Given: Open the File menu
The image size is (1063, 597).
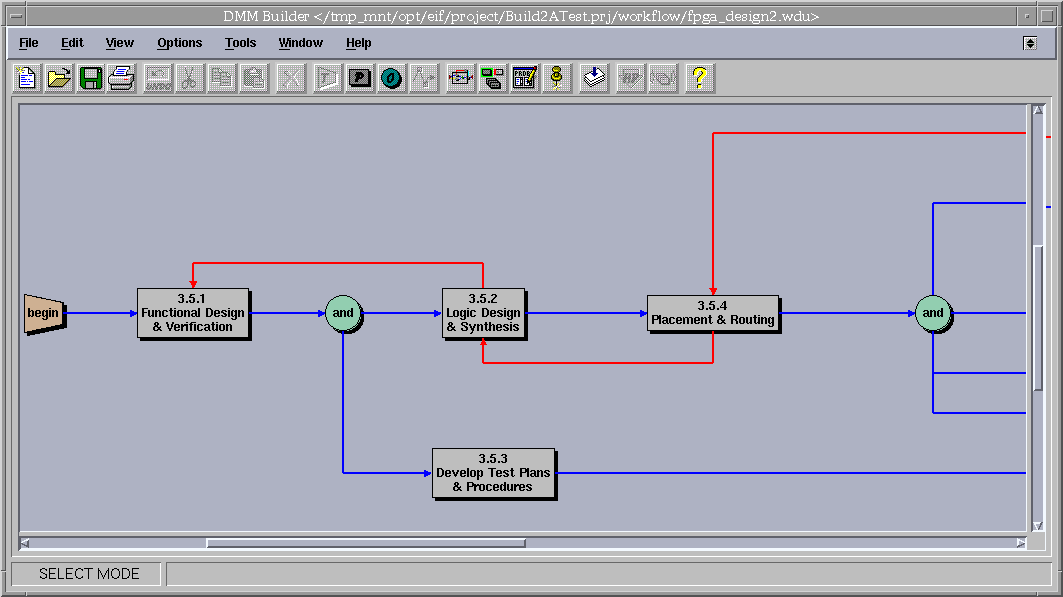Looking at the screenshot, I should tap(29, 43).
